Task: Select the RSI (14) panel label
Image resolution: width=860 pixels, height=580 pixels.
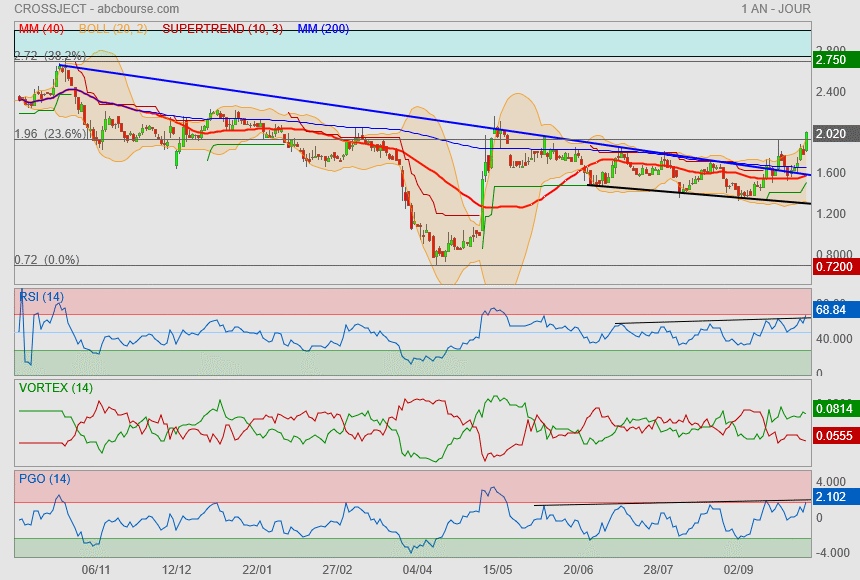Action: click(41, 296)
